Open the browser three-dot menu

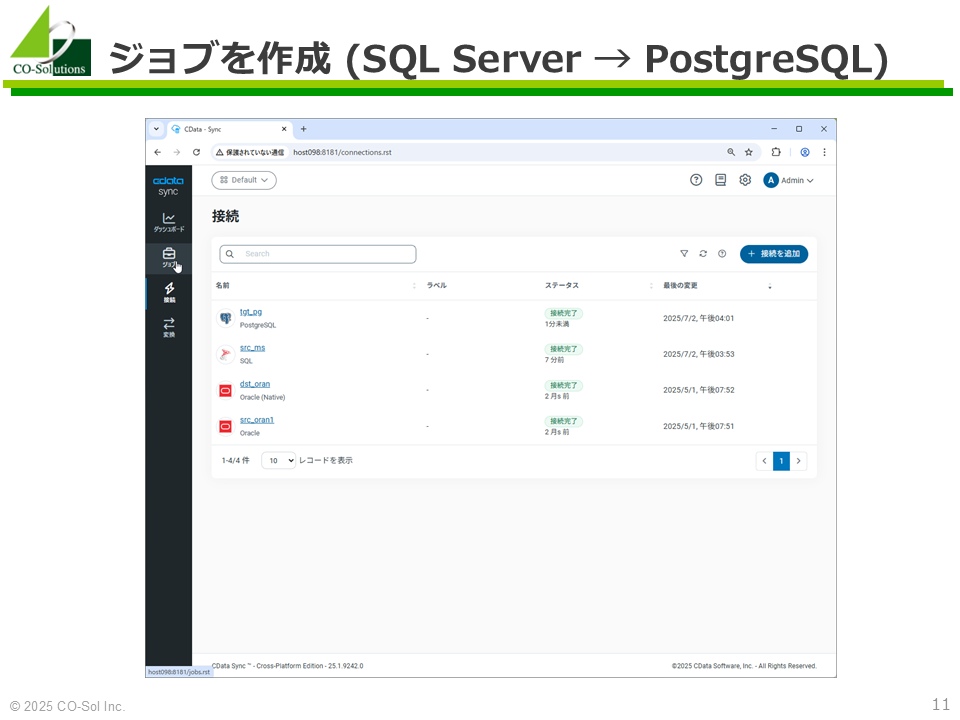coord(824,152)
